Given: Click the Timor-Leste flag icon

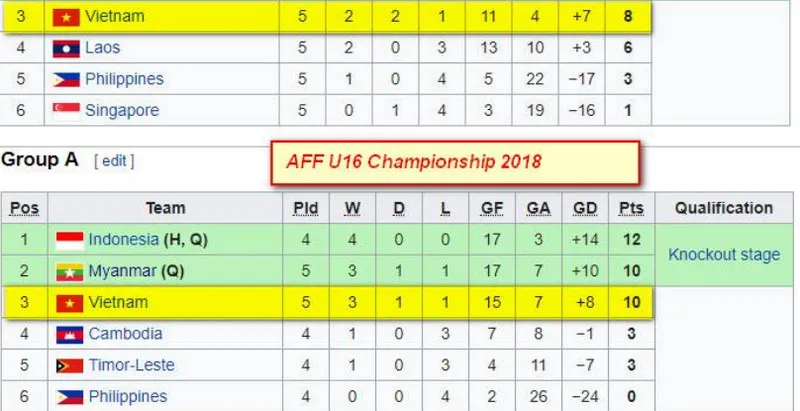Looking at the screenshot, I should click(69, 365).
